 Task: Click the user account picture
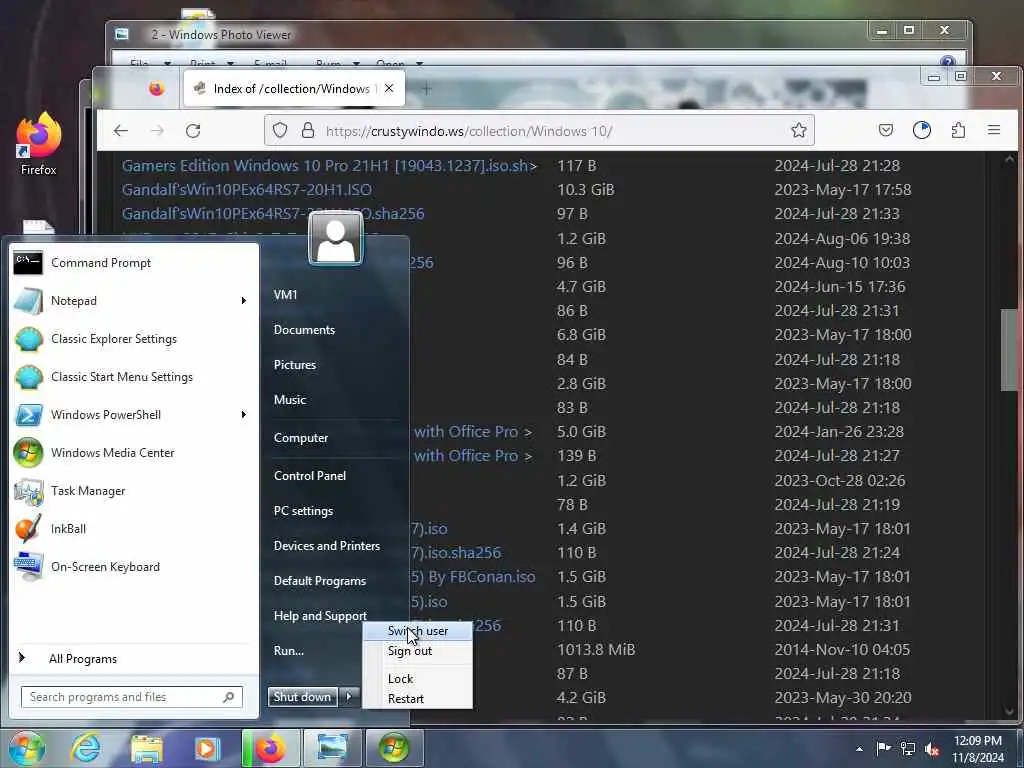click(336, 239)
